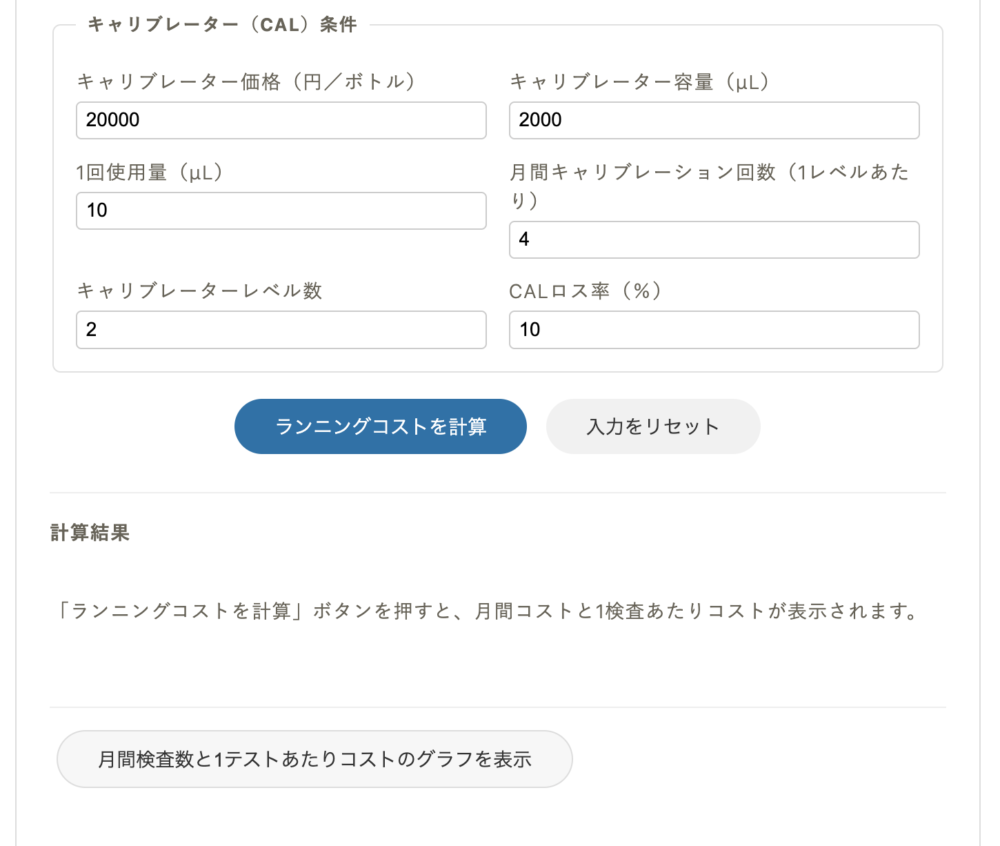Select the 1回使用量 (µL) field
1000x846 pixels.
[281, 211]
